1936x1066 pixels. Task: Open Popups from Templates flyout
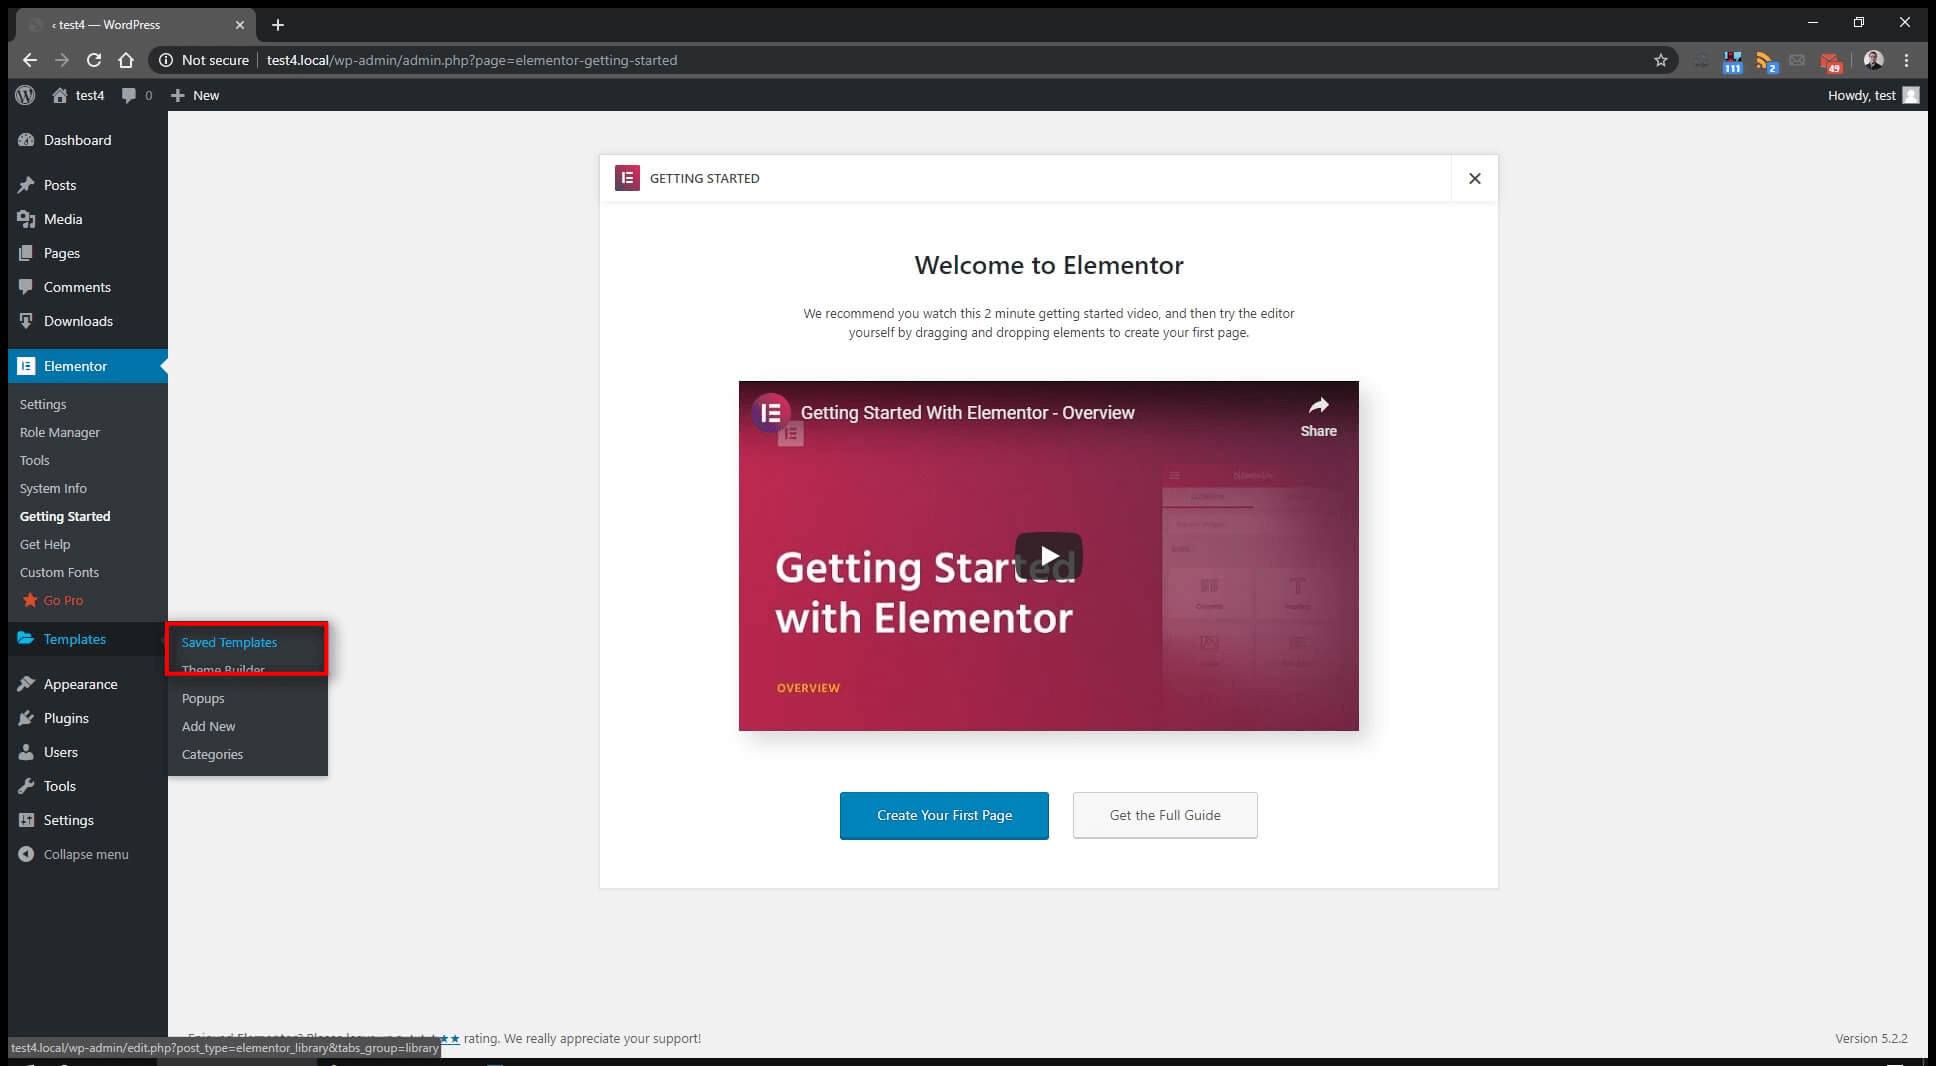tap(203, 698)
